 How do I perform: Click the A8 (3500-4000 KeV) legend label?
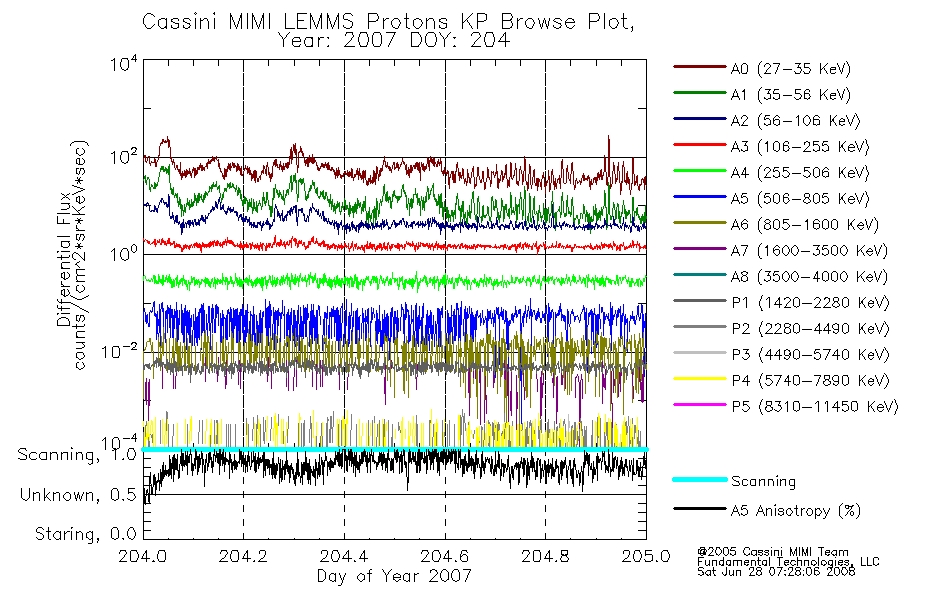tap(809, 277)
